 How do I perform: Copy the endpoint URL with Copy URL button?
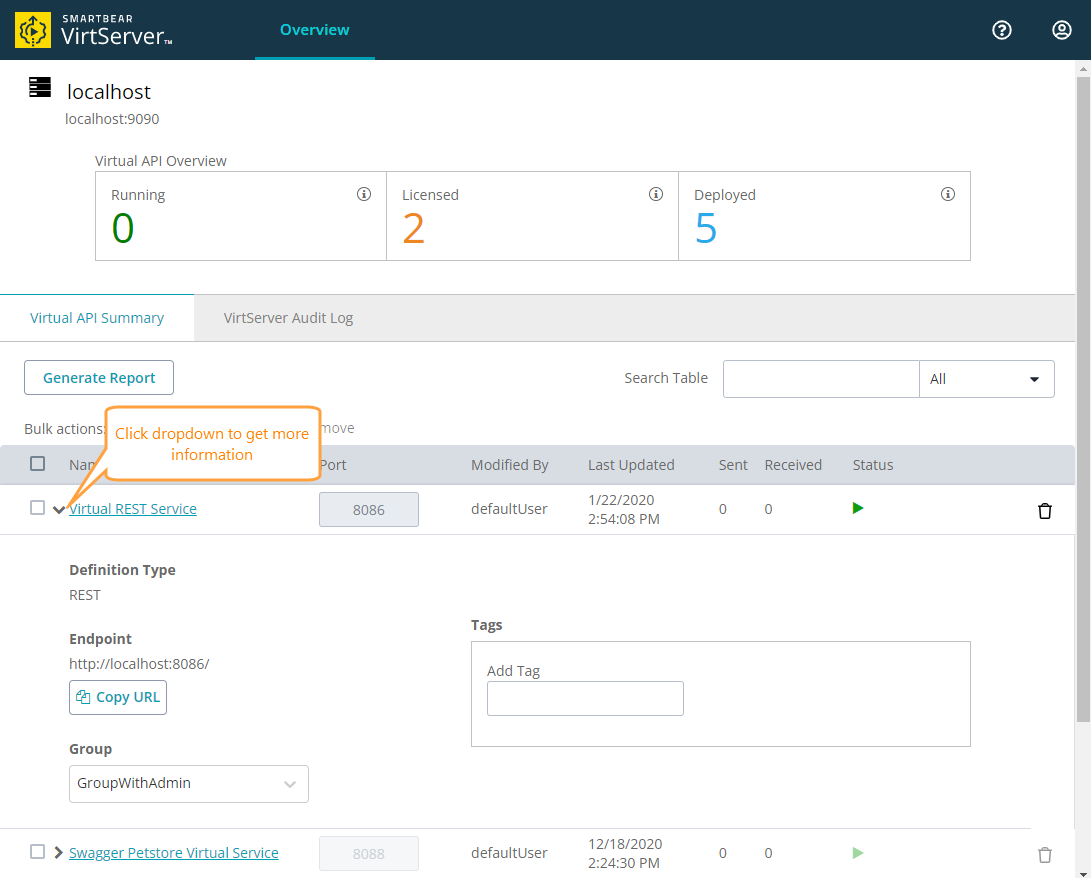[117, 697]
